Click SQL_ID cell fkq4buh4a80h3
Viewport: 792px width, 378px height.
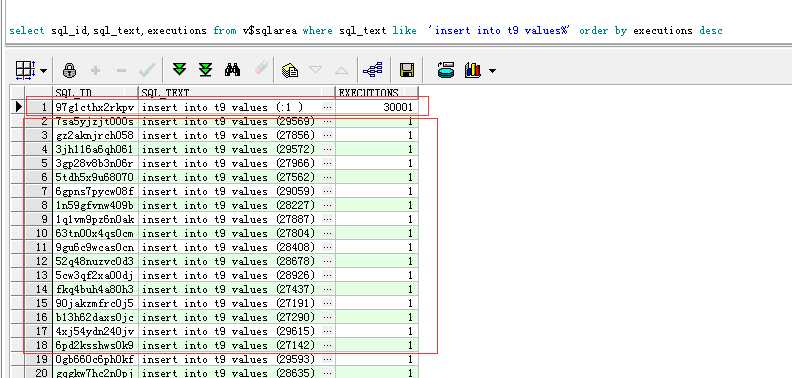[x=95, y=290]
